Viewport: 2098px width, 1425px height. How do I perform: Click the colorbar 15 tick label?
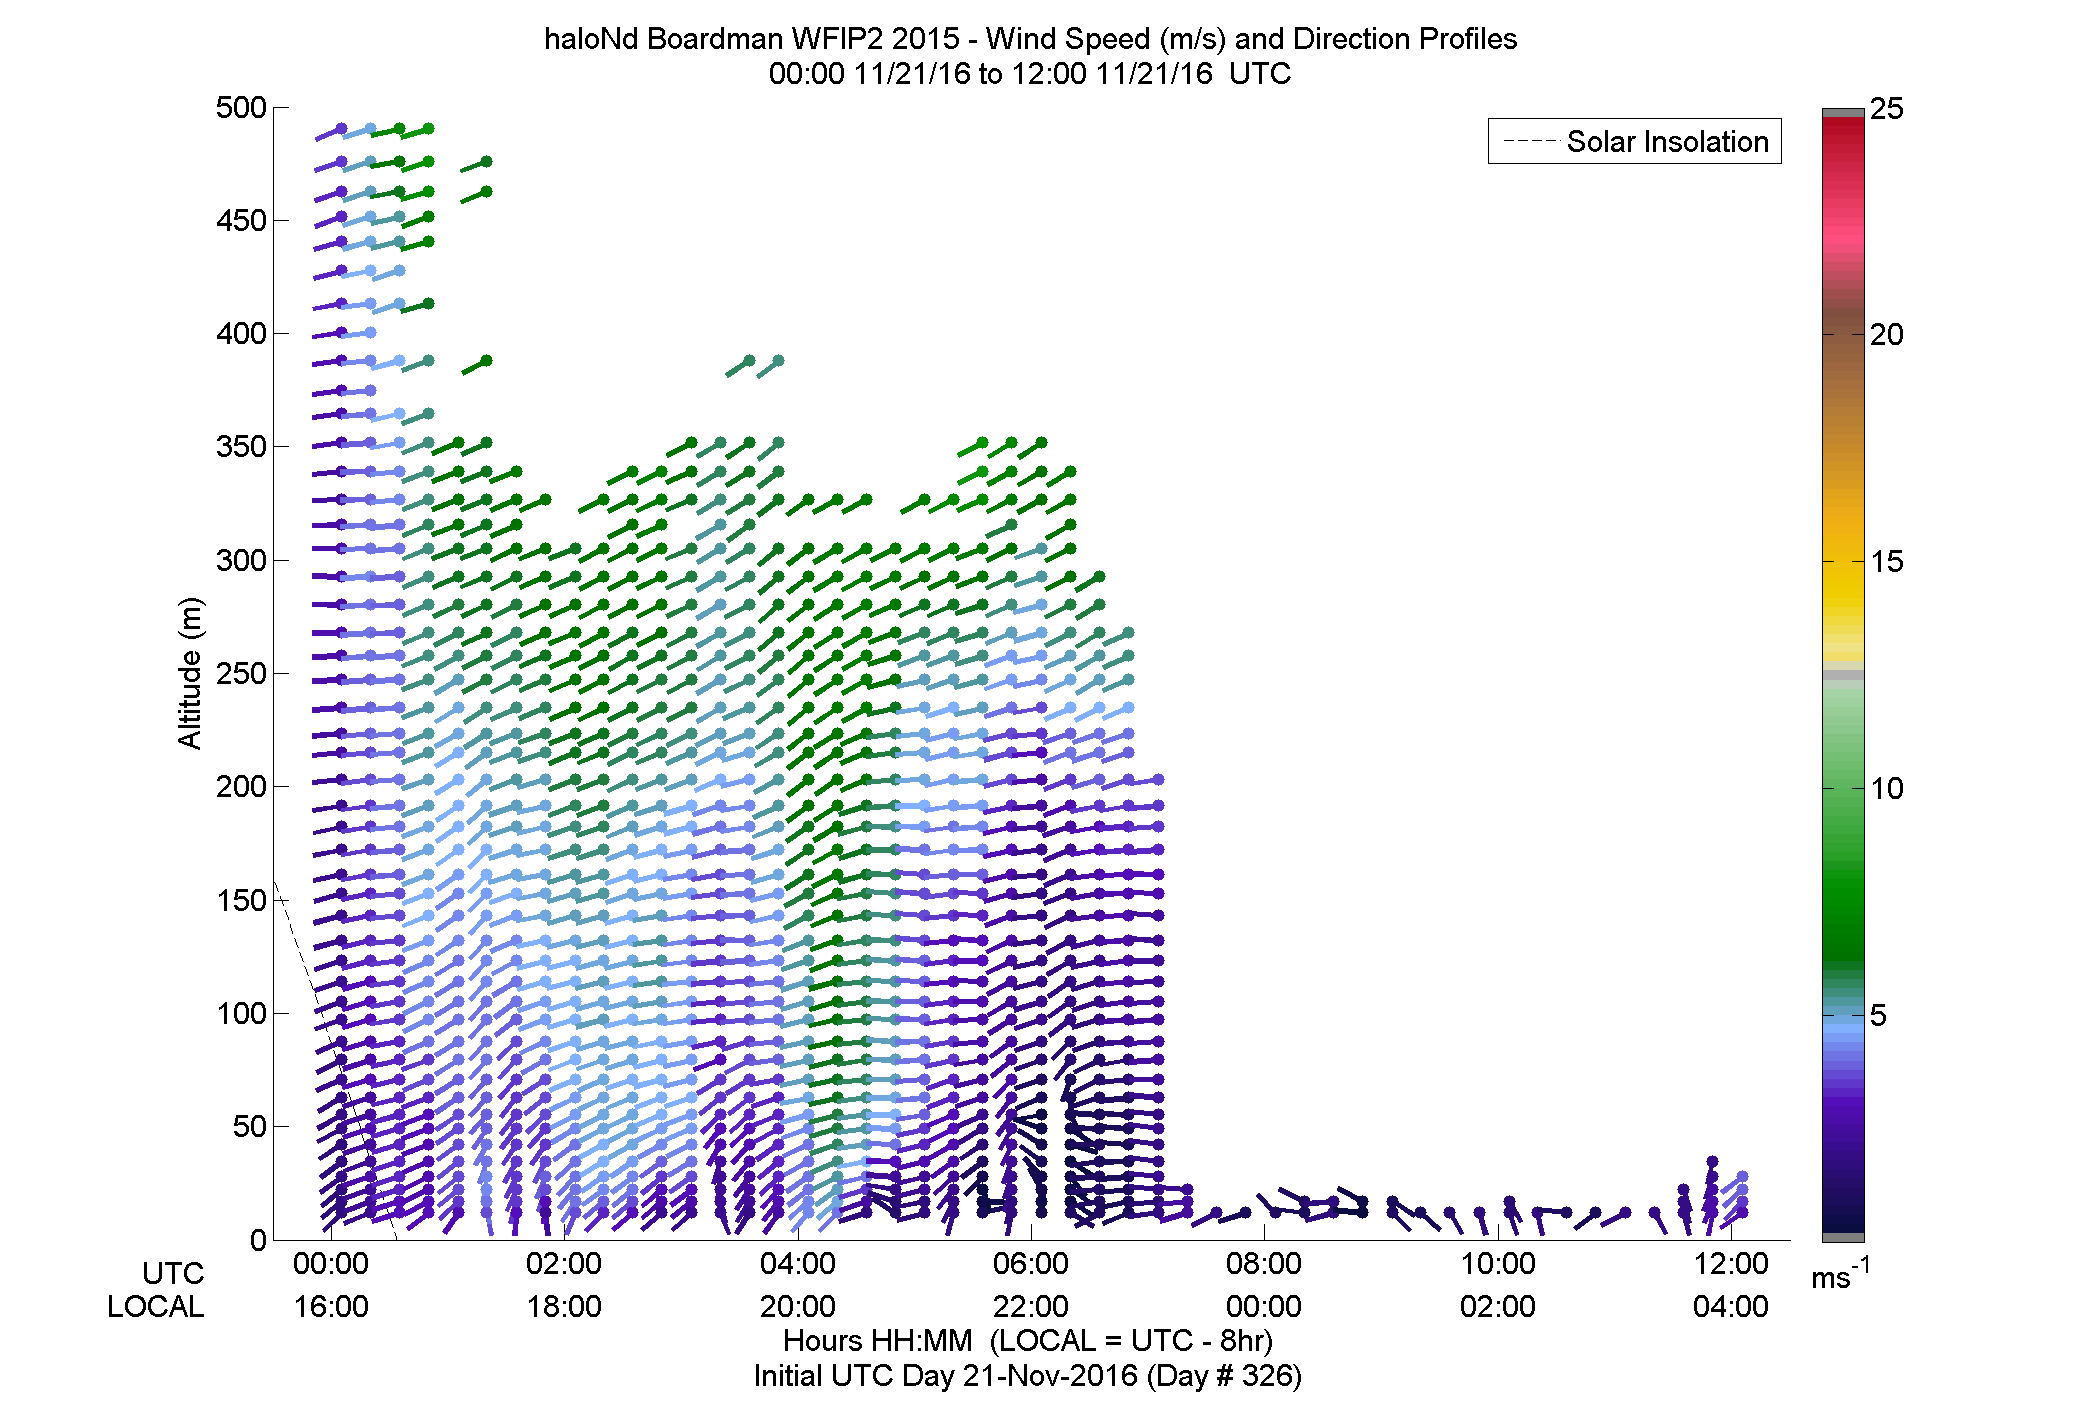point(1887,562)
